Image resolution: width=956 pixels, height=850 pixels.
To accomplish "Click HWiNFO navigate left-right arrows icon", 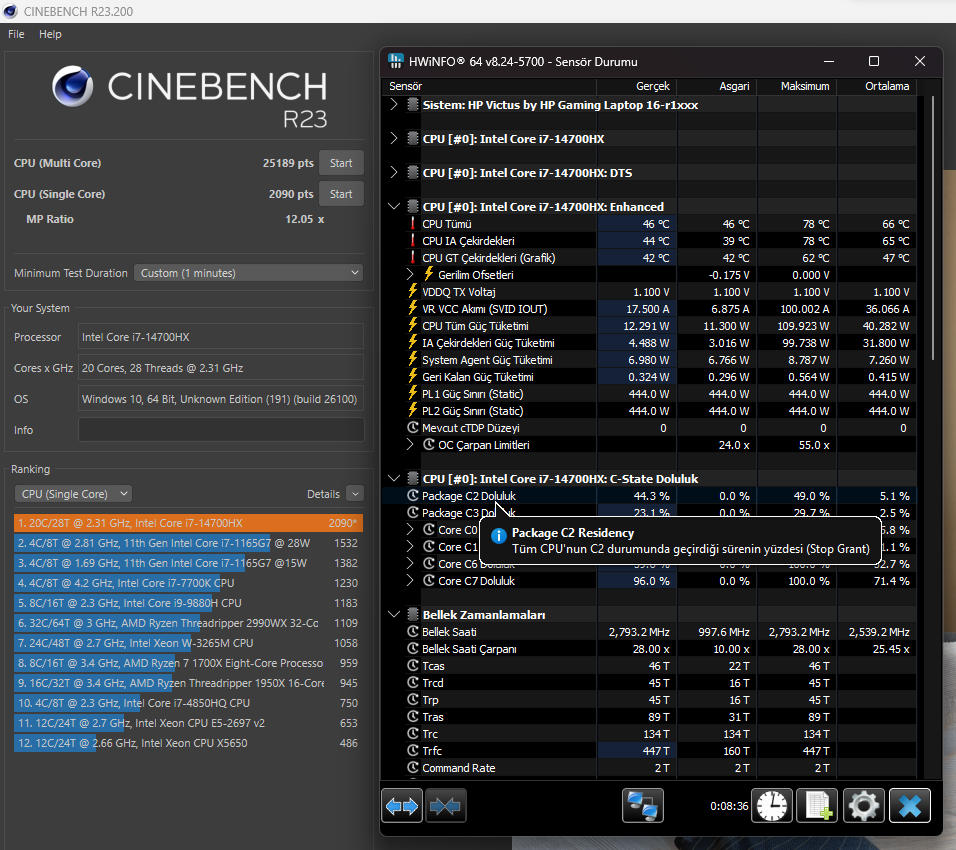I will (x=402, y=806).
